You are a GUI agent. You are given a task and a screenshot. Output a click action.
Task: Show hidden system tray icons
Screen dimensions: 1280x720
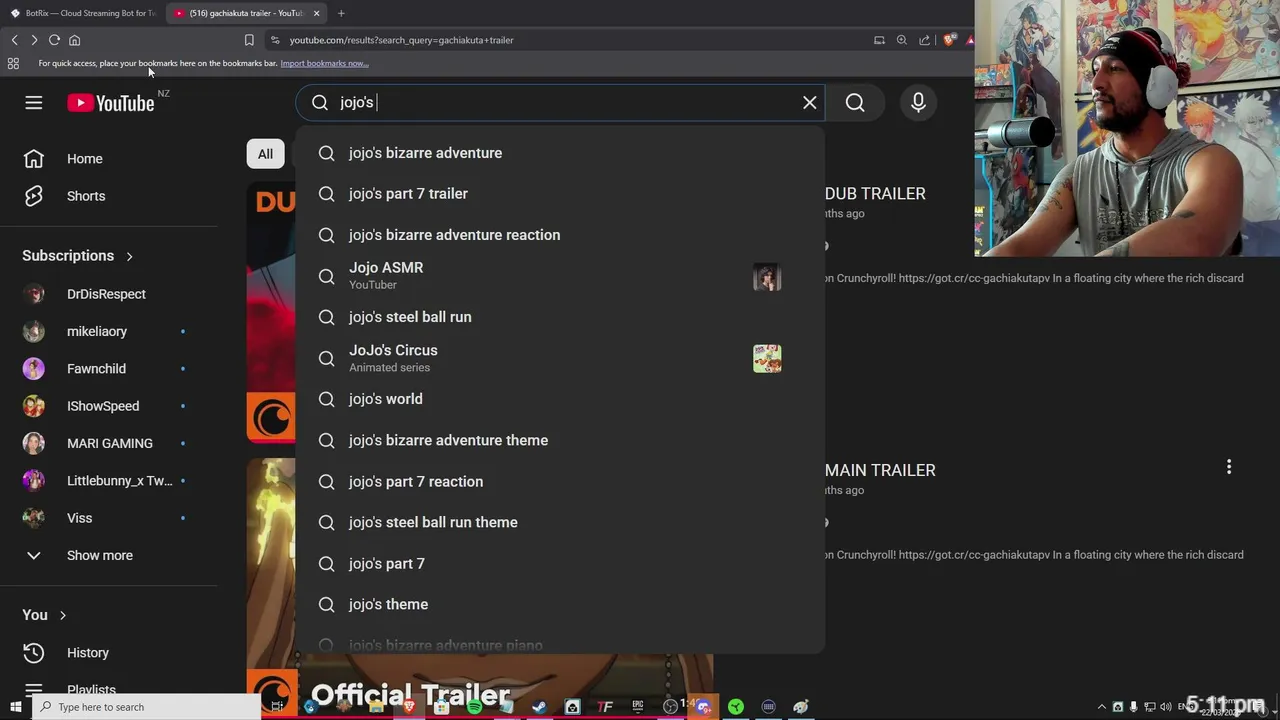1102,707
